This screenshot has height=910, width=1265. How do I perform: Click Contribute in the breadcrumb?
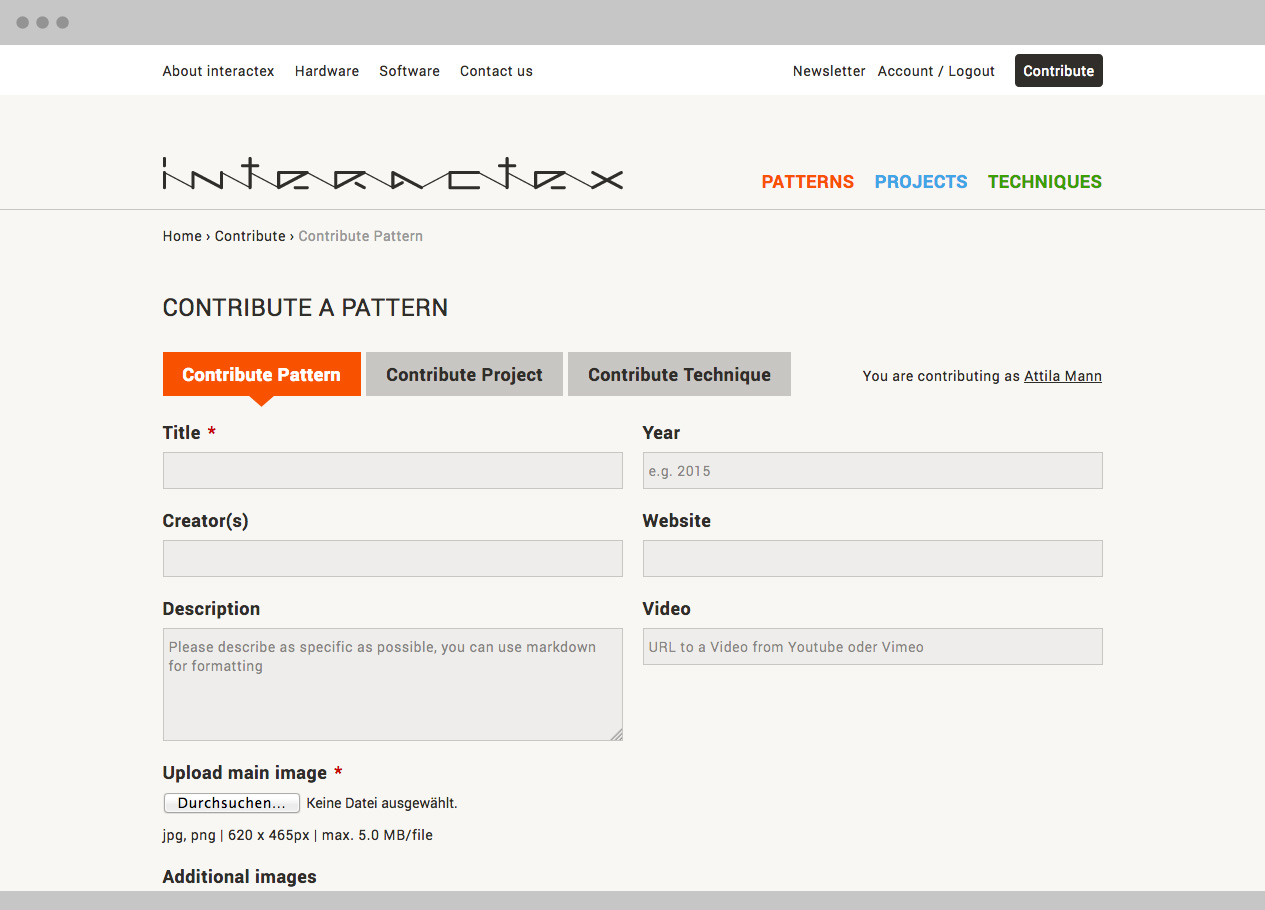[x=250, y=236]
